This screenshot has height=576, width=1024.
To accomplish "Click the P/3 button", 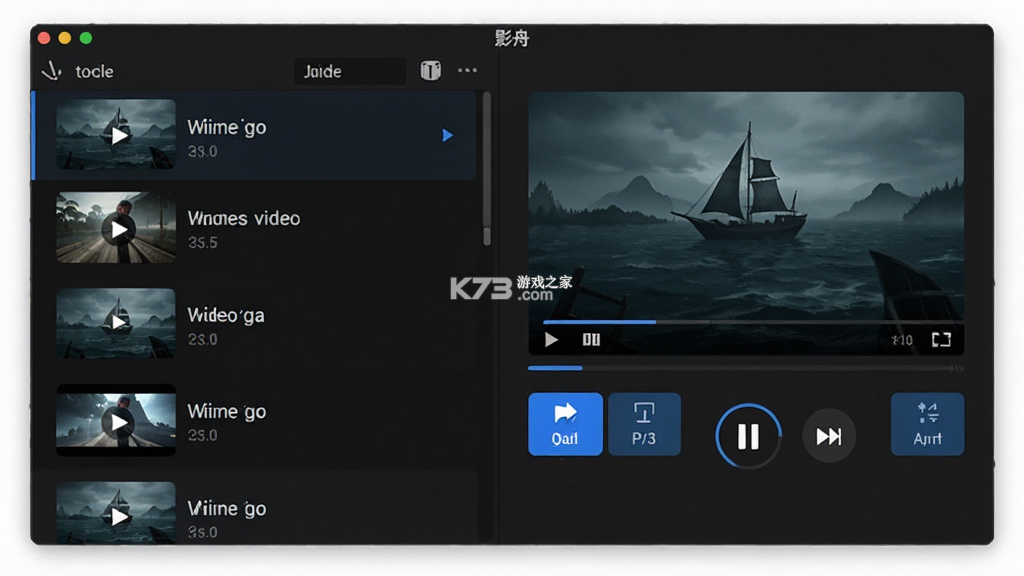I will (x=644, y=424).
